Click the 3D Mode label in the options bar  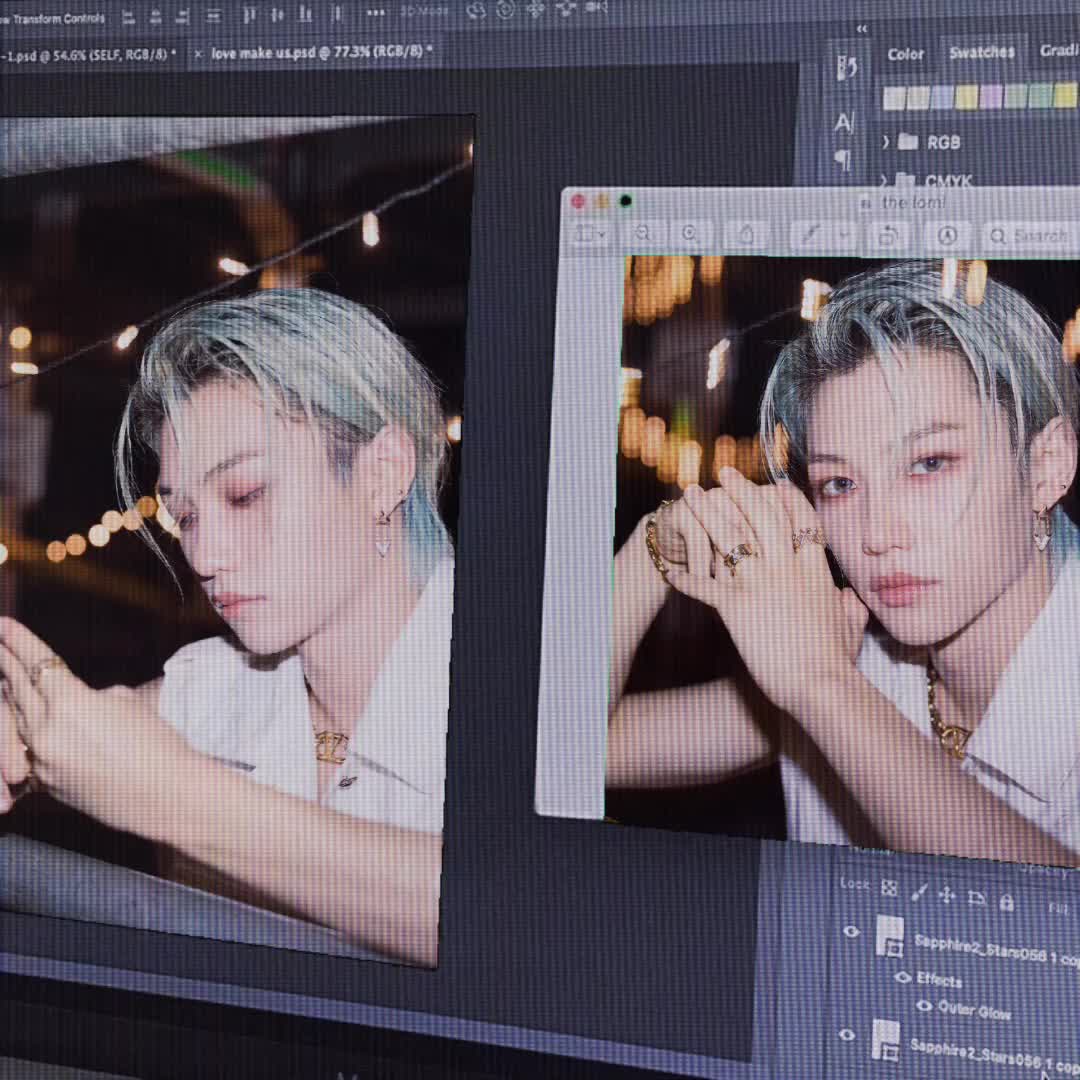(424, 11)
